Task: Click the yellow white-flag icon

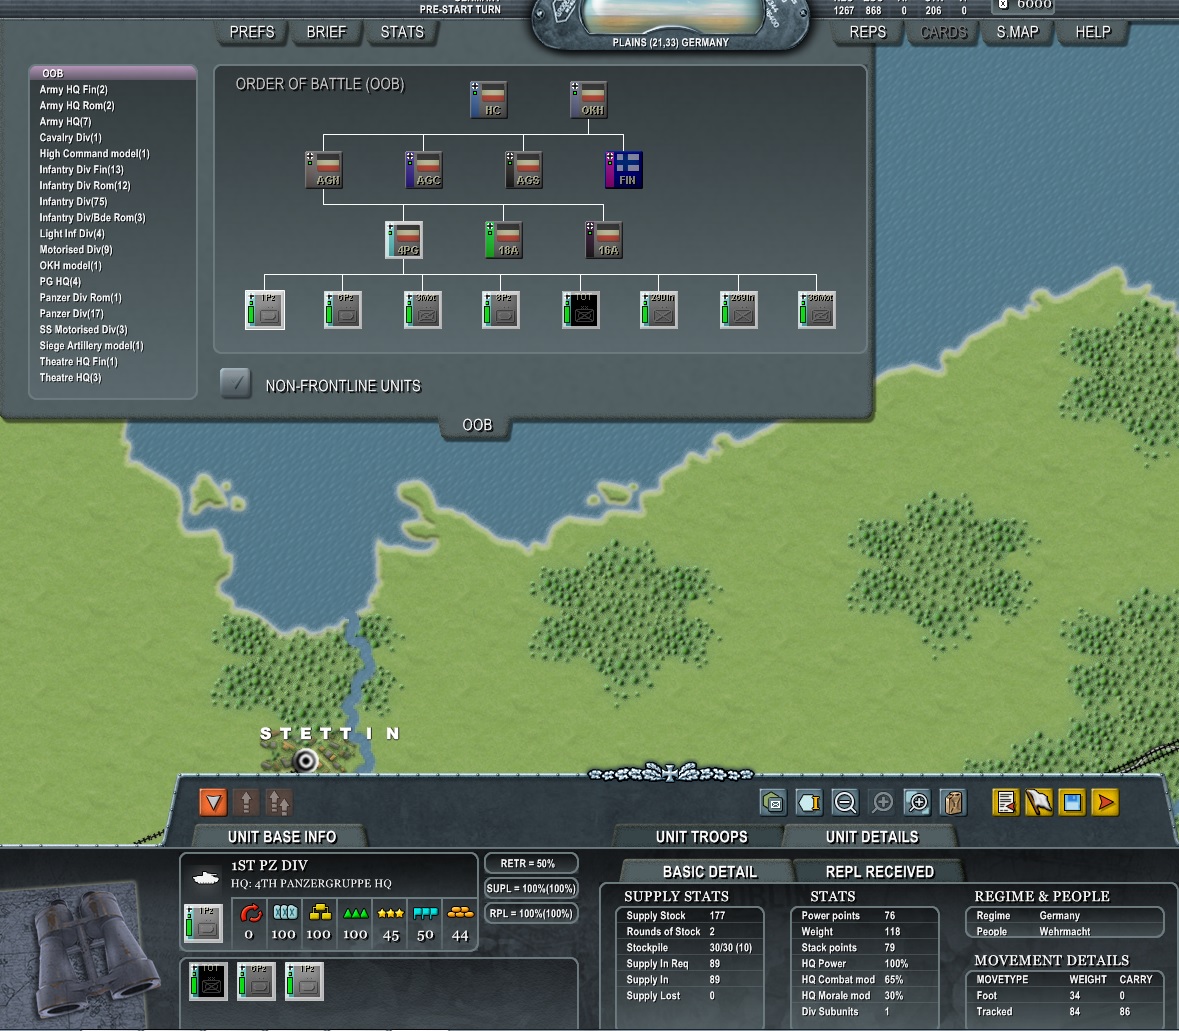Action: (x=1039, y=802)
